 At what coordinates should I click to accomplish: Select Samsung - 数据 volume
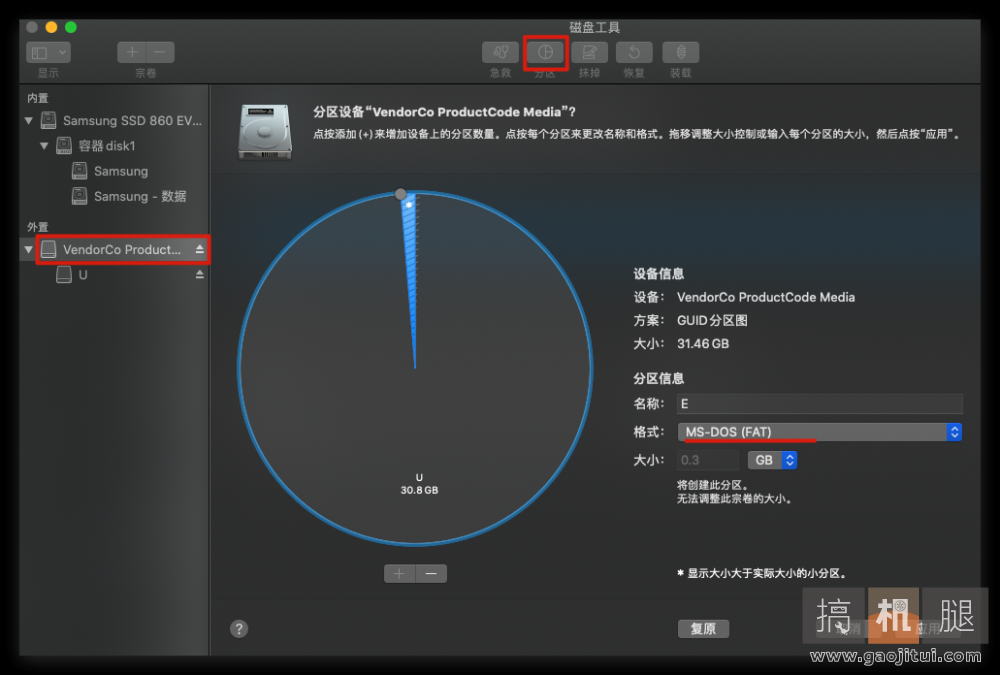pyautogui.click(x=129, y=197)
